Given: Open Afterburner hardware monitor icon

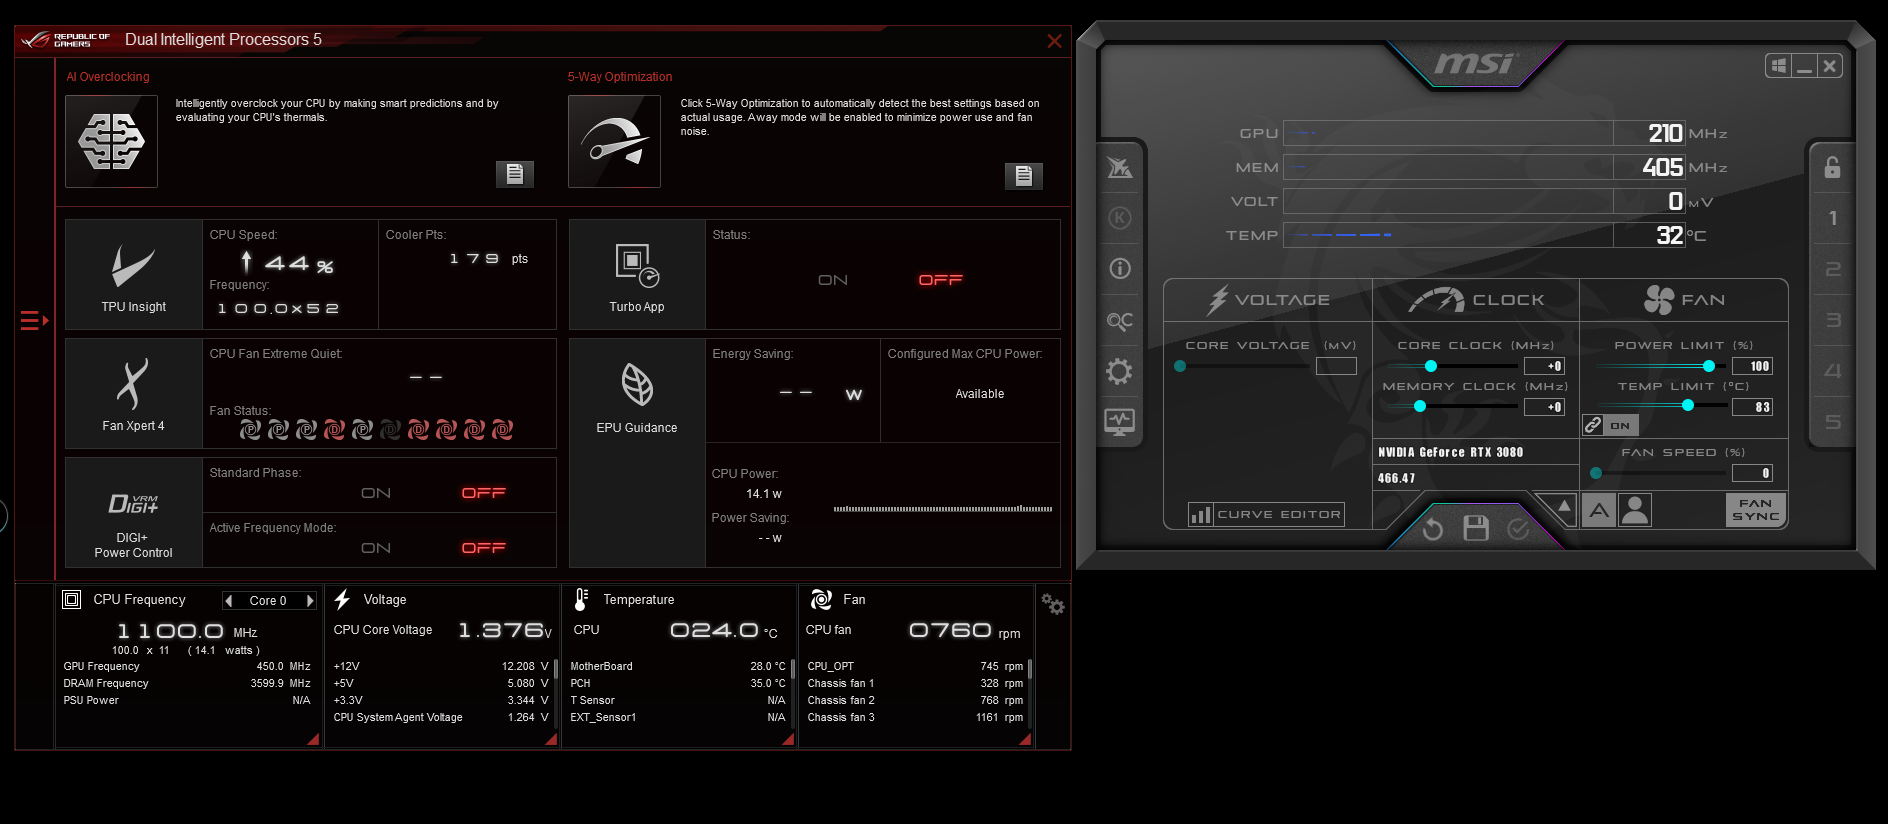Looking at the screenshot, I should coord(1120,422).
